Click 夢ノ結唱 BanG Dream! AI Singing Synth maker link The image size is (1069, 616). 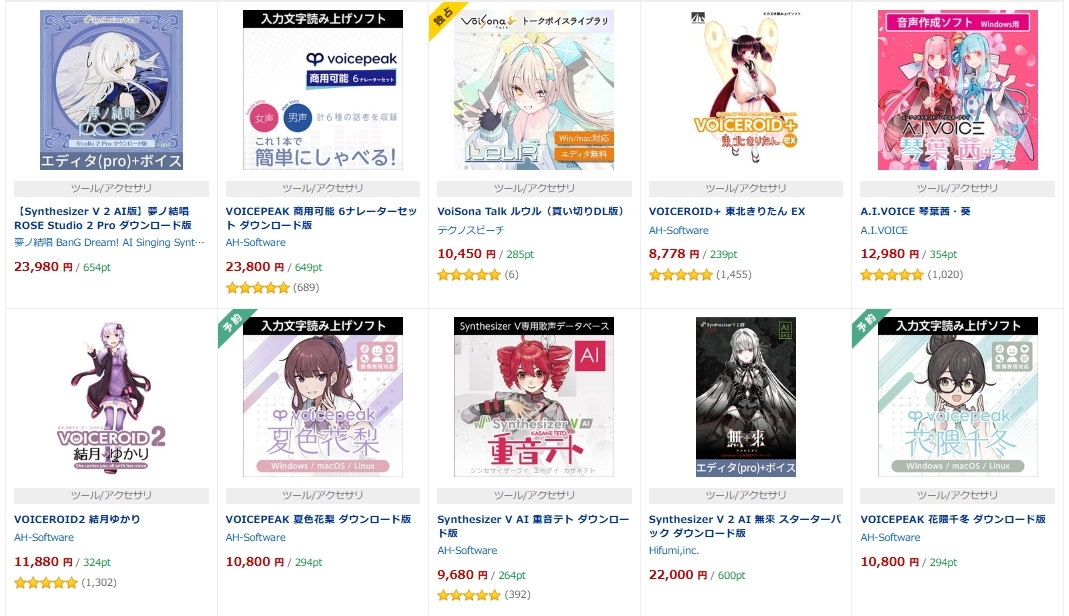pos(109,243)
